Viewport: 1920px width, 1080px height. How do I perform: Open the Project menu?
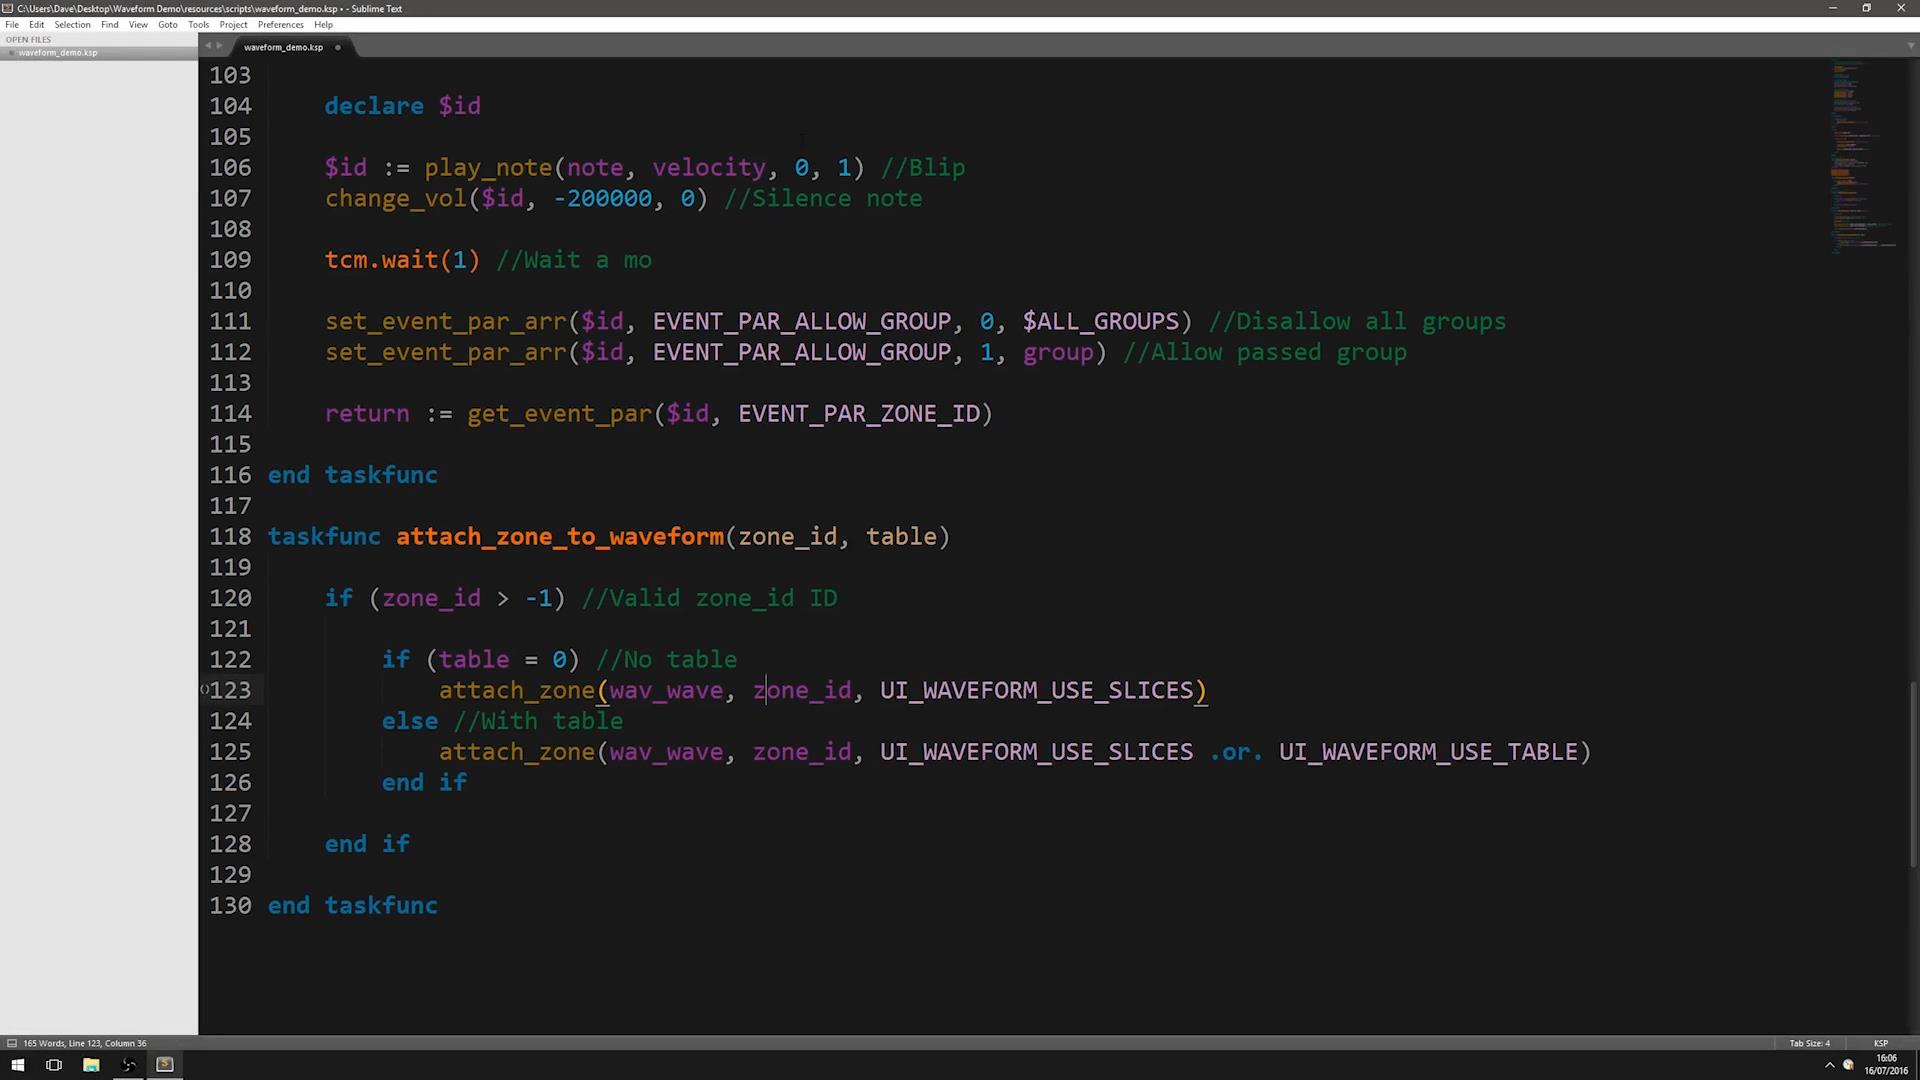click(233, 24)
